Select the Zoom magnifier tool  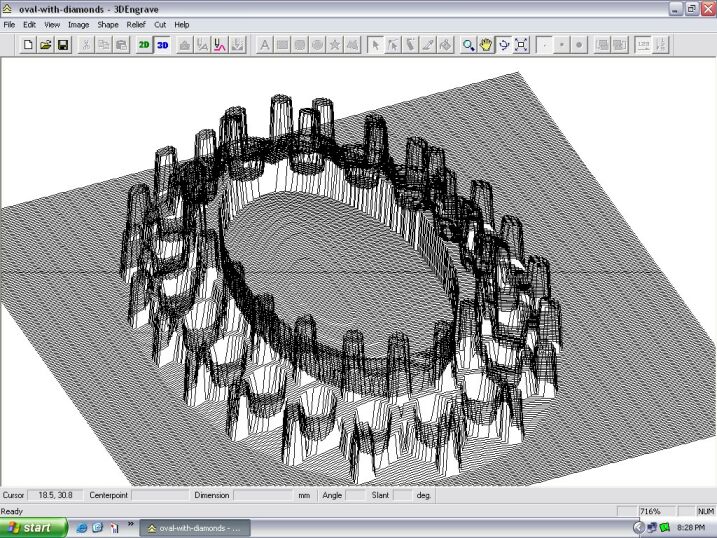pos(468,45)
